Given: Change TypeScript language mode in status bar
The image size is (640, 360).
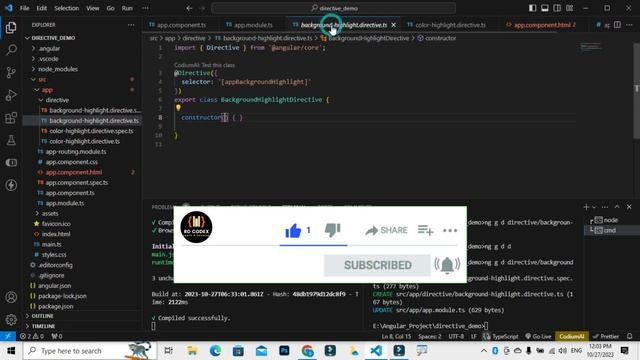Looking at the screenshot, I should (505, 336).
